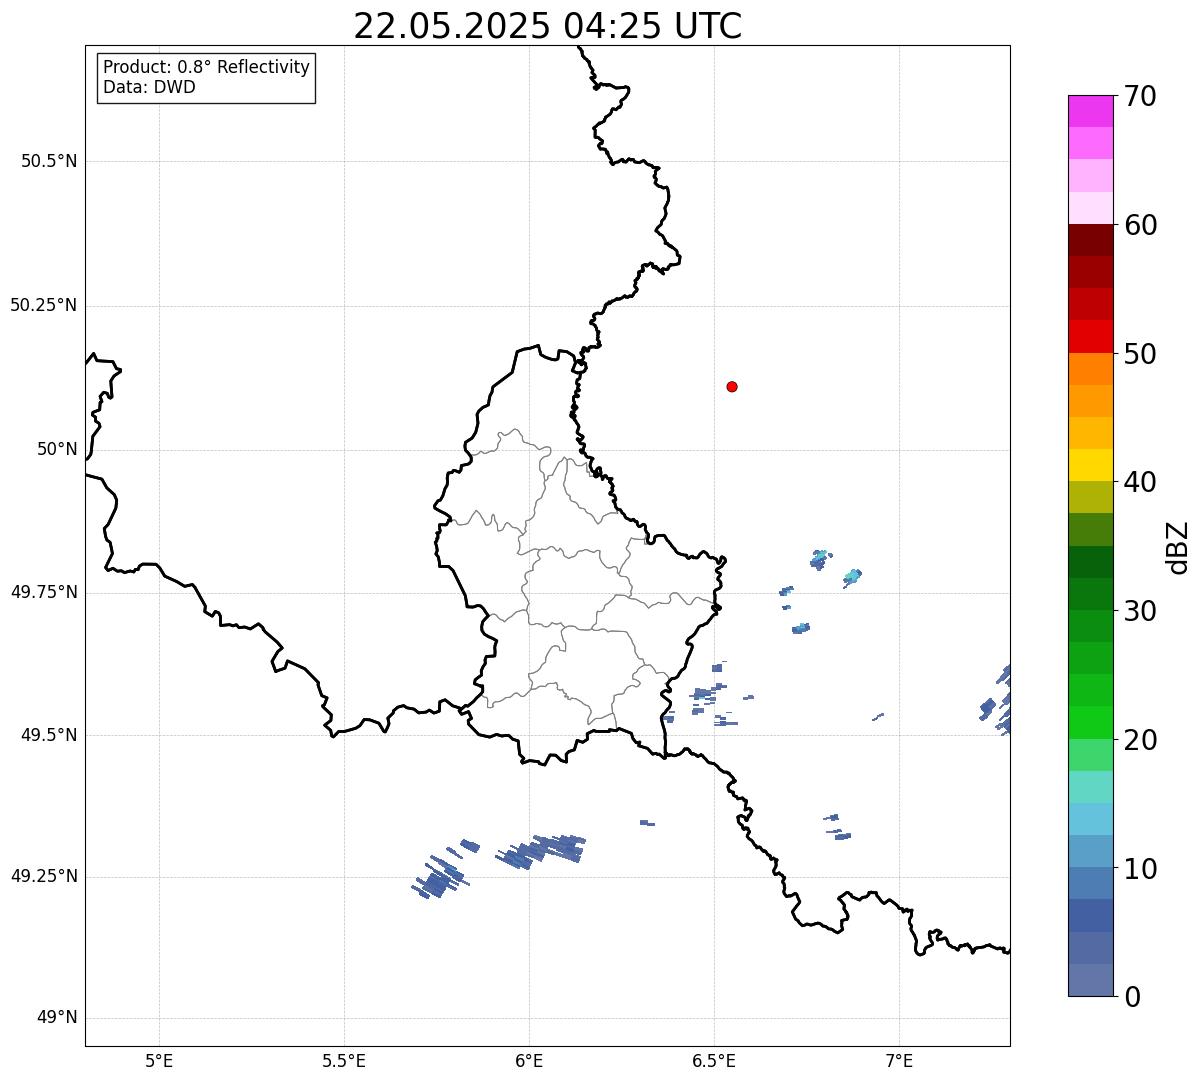Click the '49.75°N' latitude tick label
Viewport: 1202px width, 1081px height.
coord(44,592)
